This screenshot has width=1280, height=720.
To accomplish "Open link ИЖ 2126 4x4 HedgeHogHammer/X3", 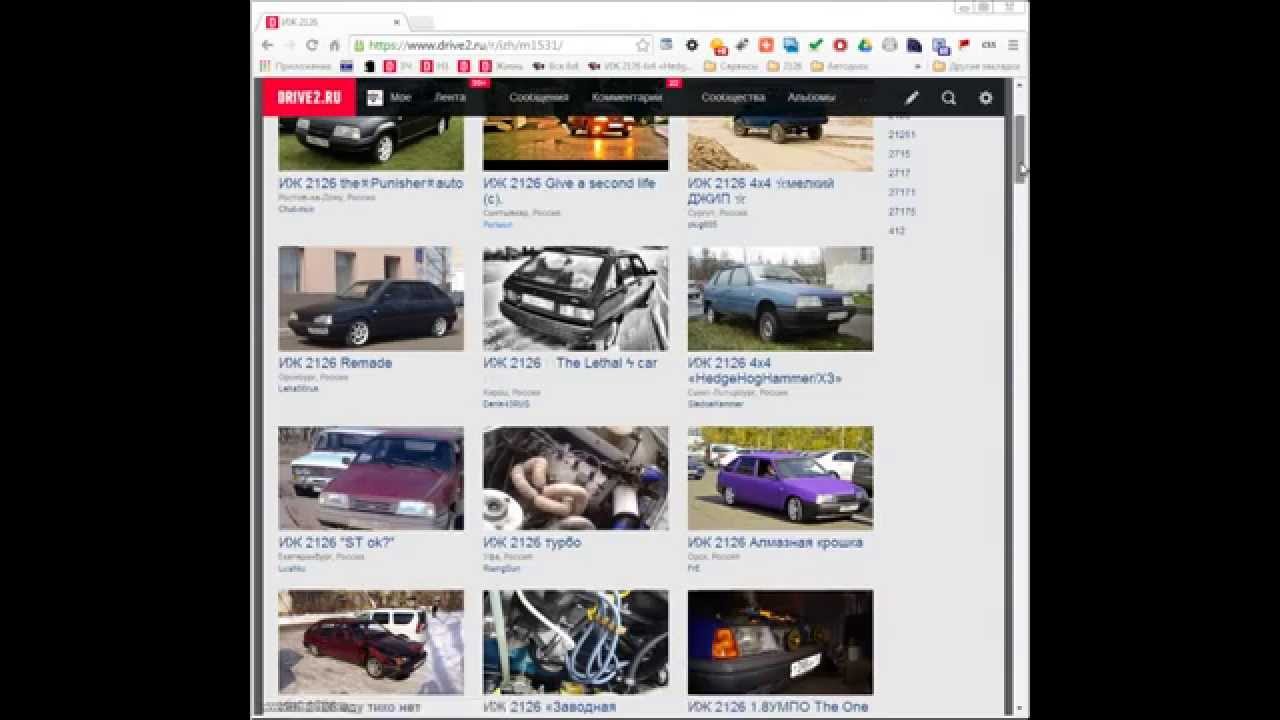I will coord(765,371).
